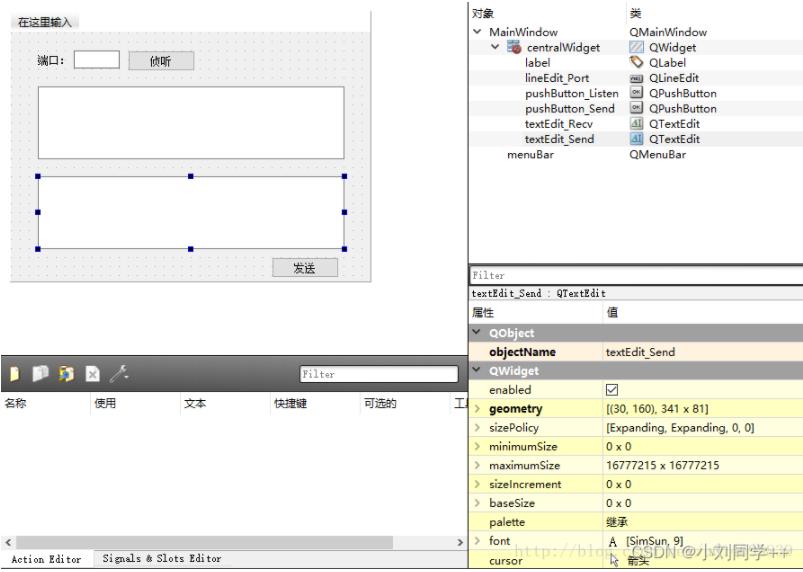Select textEdit_Send in object tree
Viewport: 803px width, 572px height.
click(x=559, y=139)
